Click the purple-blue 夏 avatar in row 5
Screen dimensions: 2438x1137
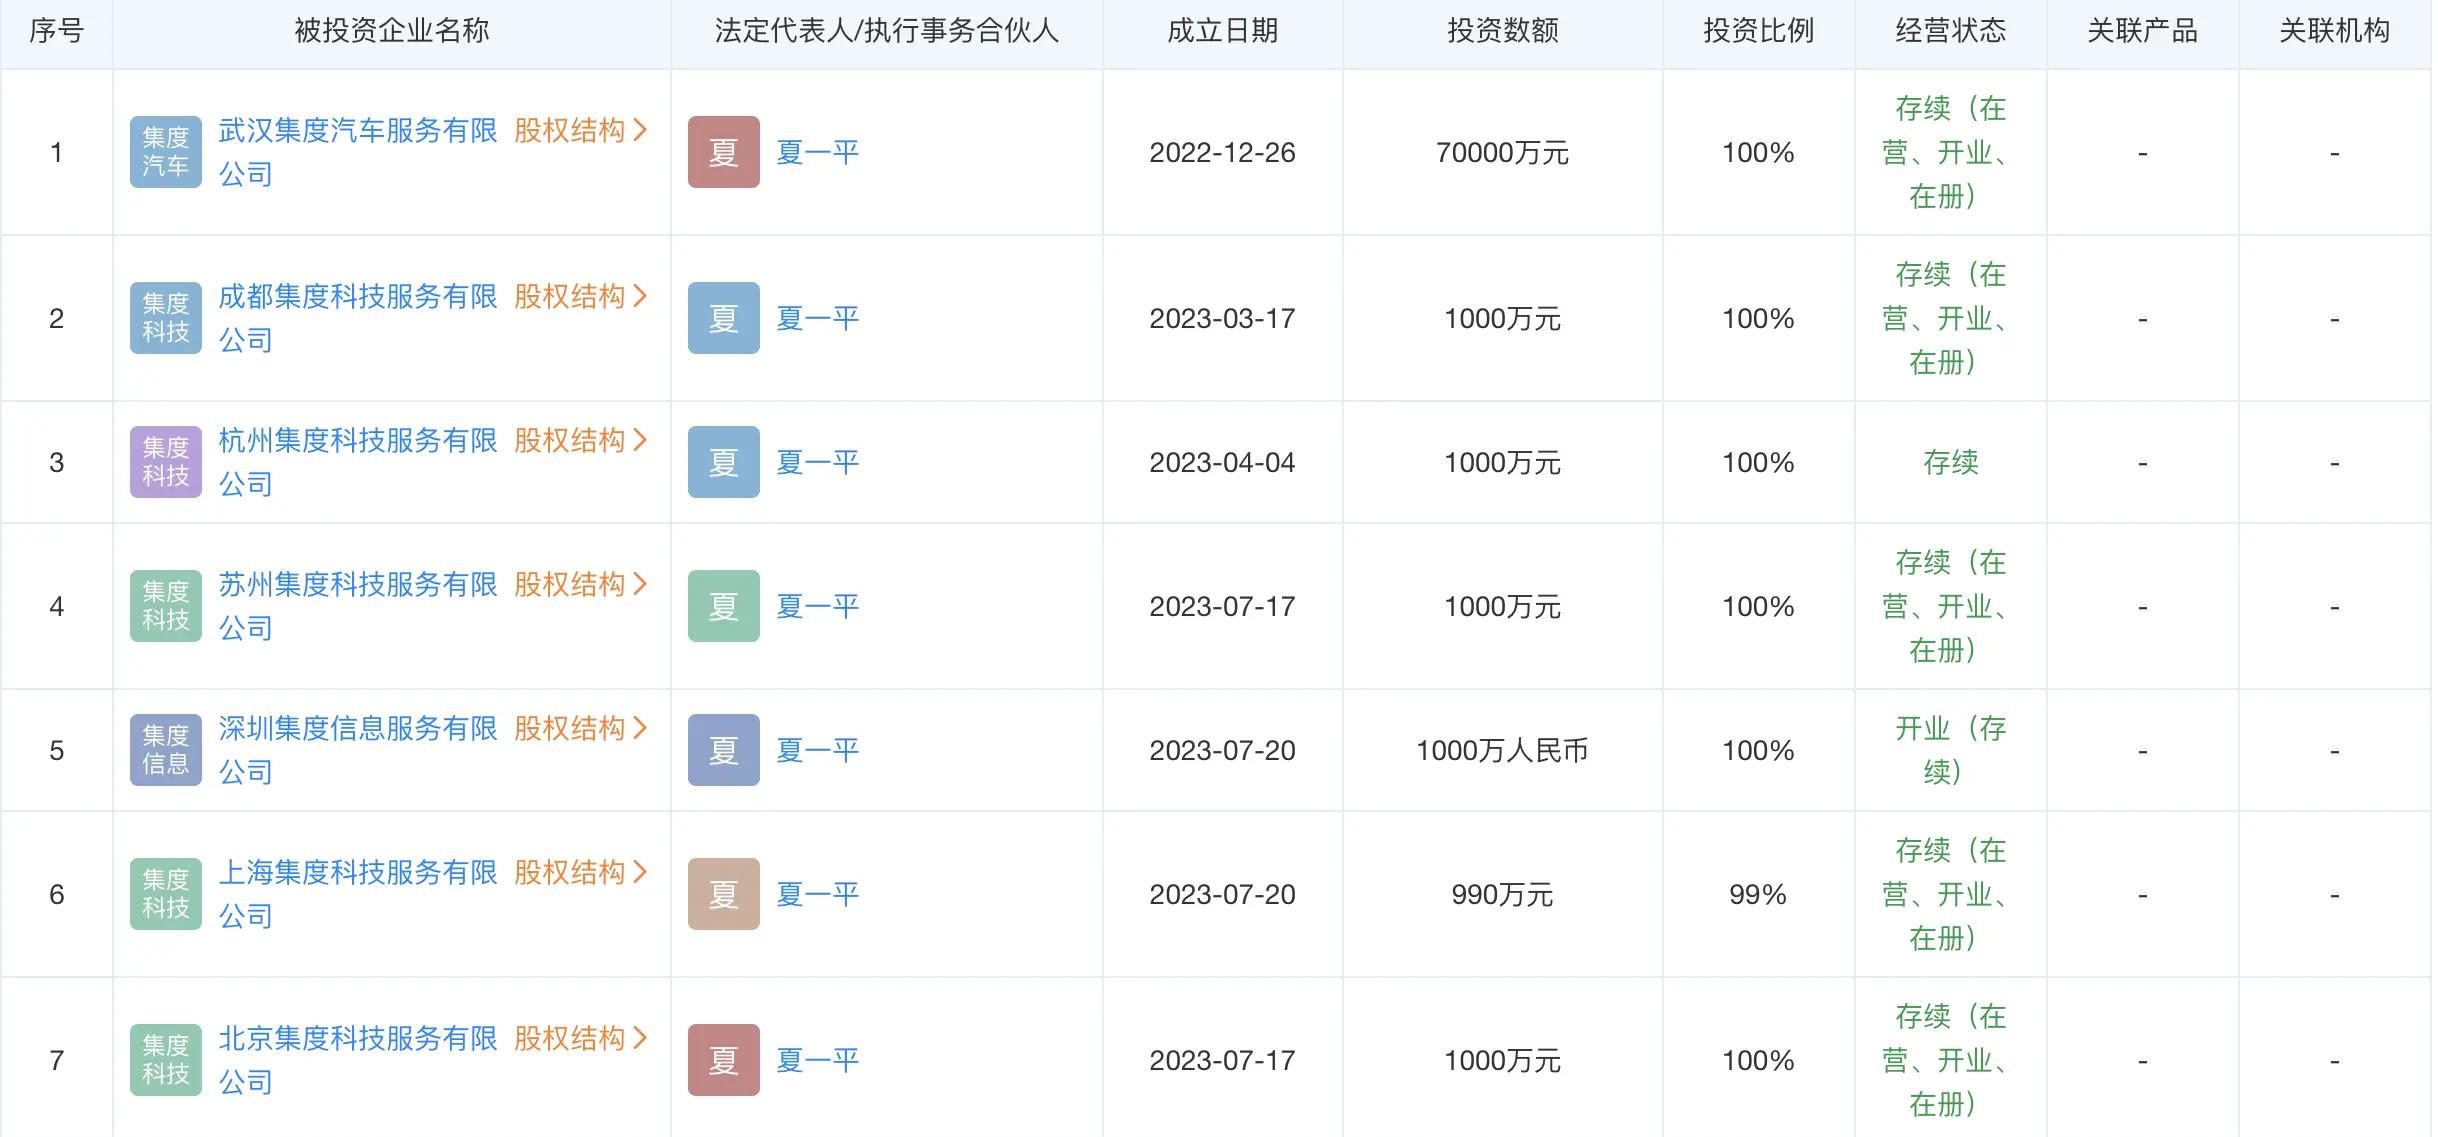[724, 750]
